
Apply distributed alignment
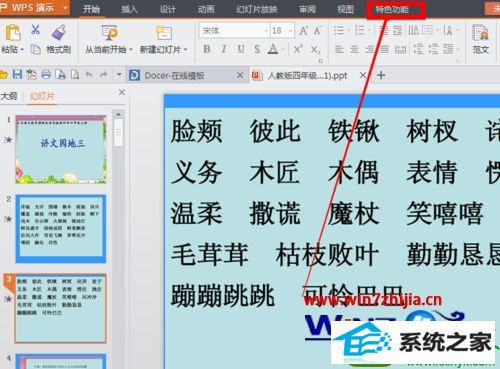[x=400, y=50]
